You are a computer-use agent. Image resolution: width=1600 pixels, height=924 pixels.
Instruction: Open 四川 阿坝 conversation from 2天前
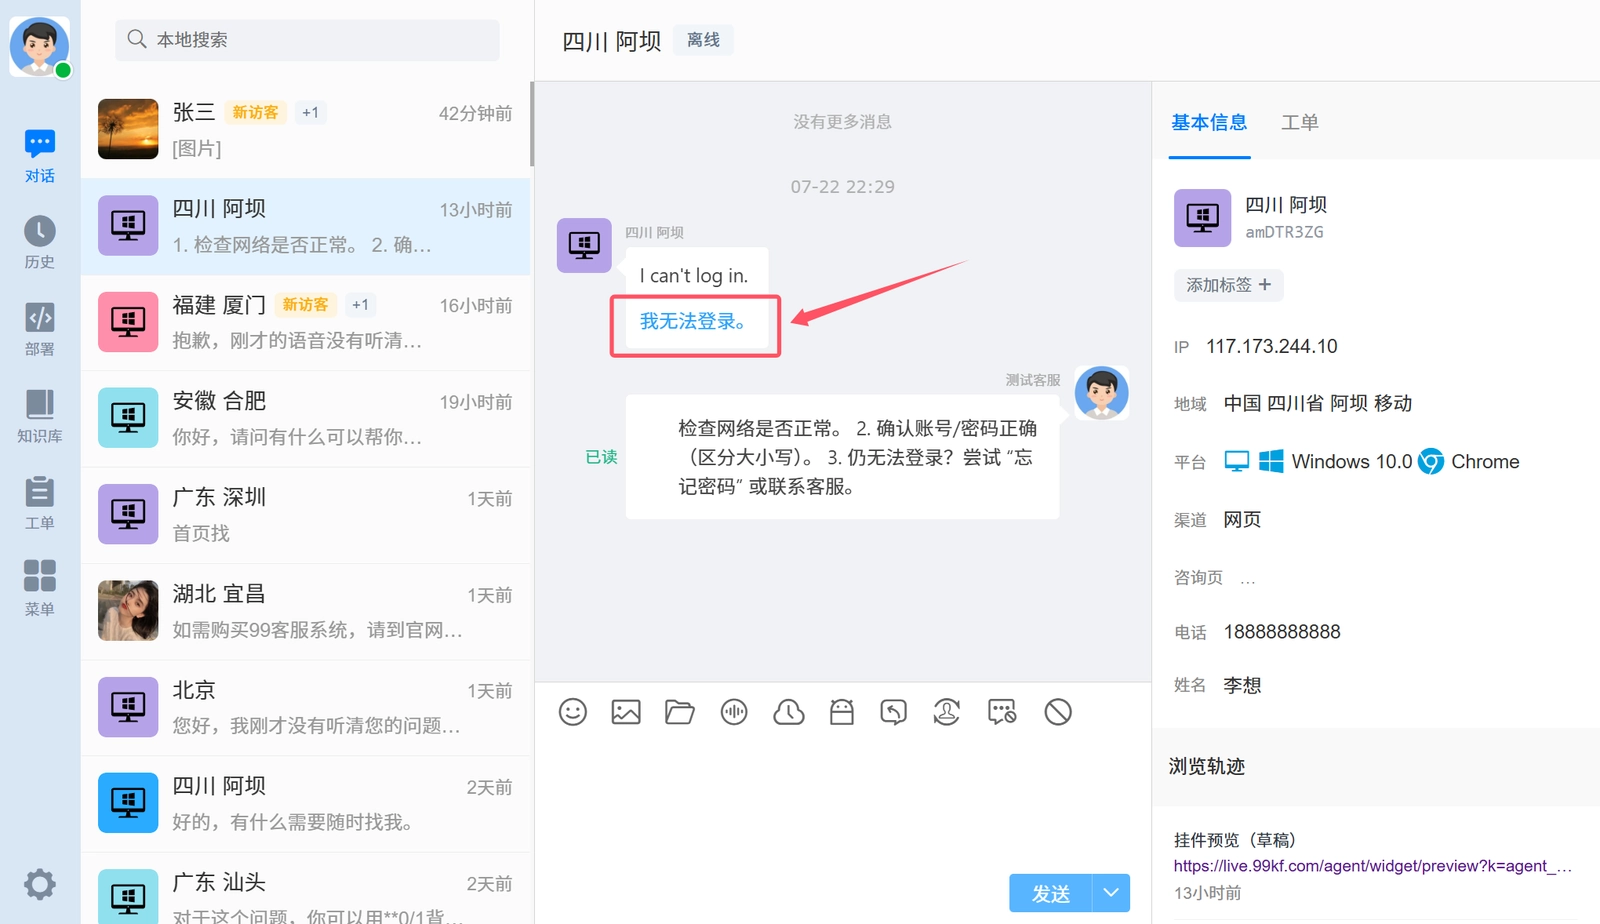point(305,803)
